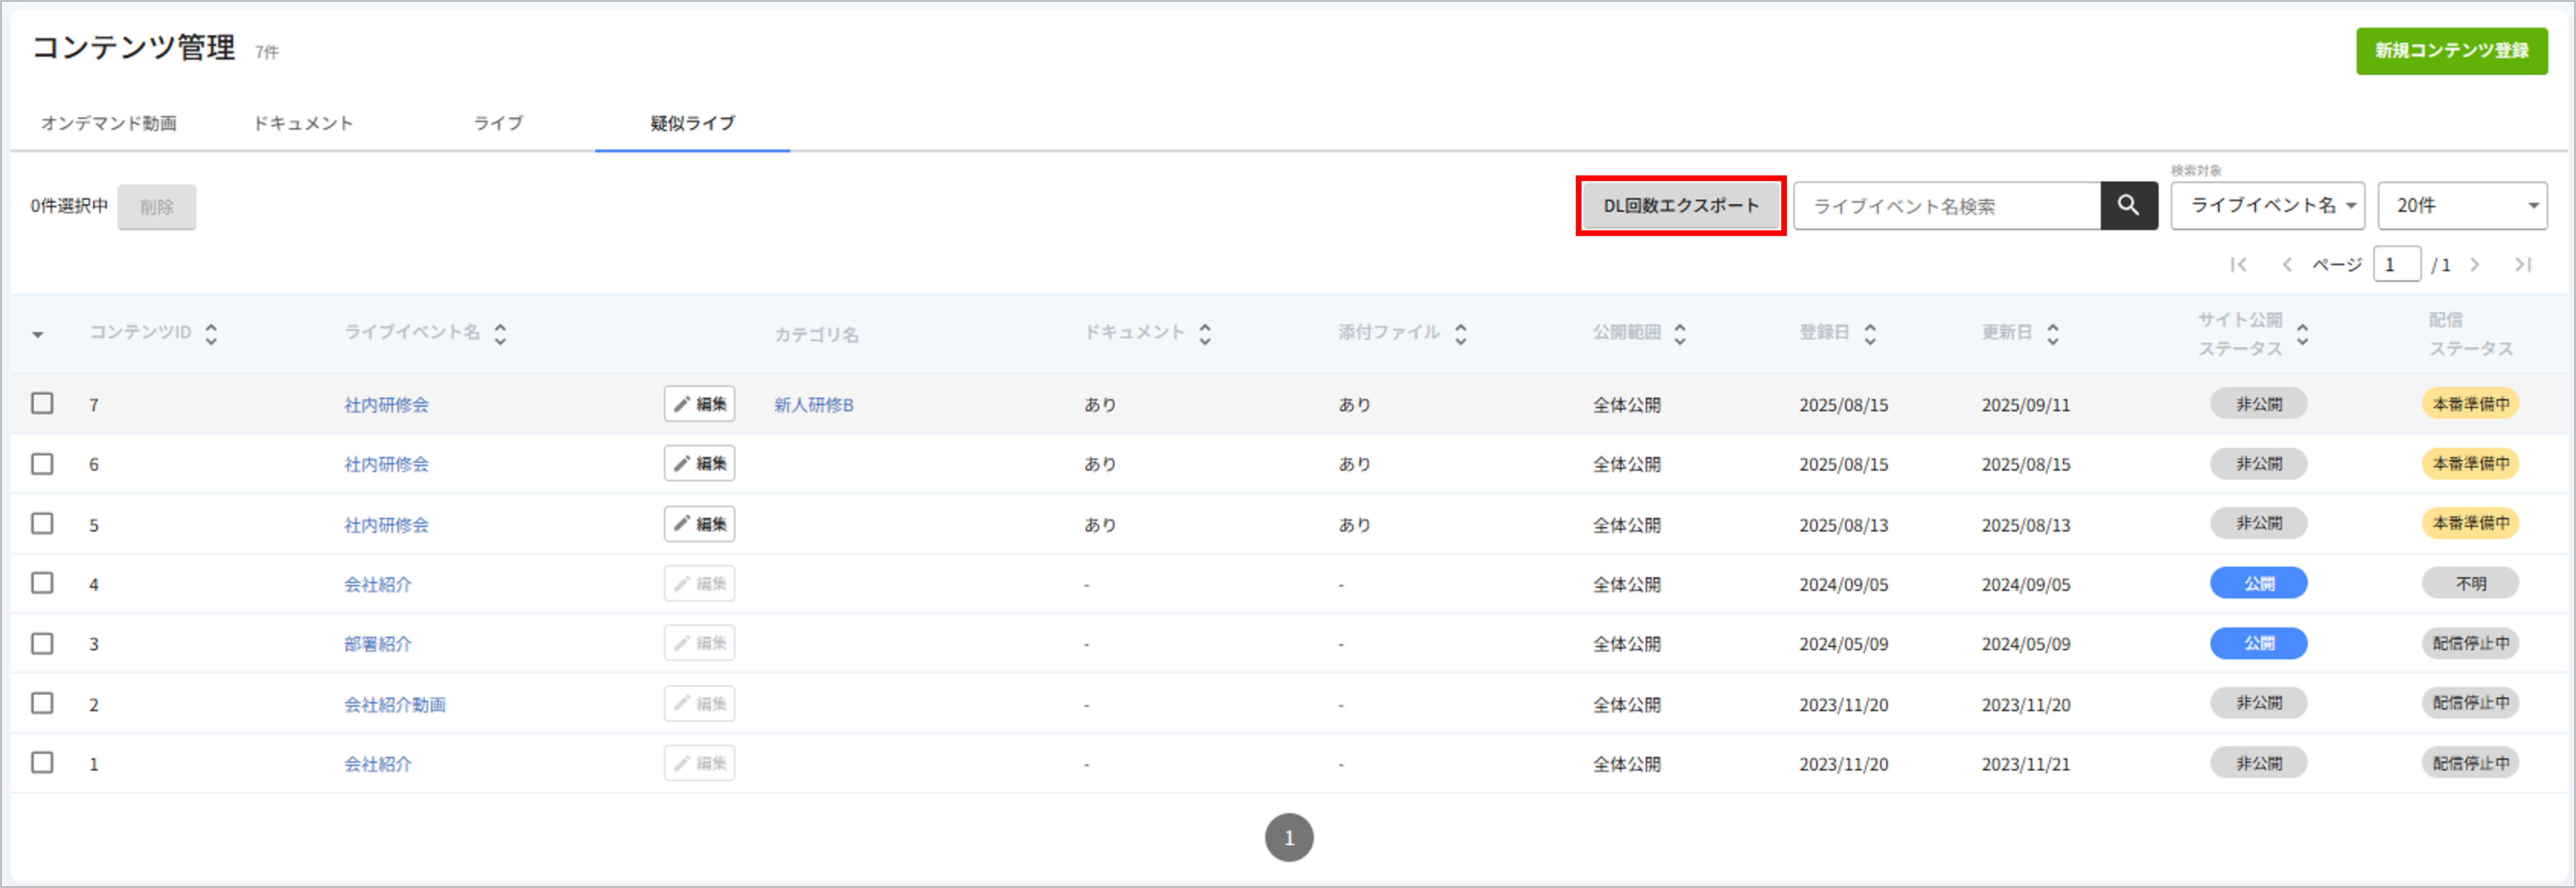Go to previous page chevron
Viewport: 2576px width, 888px height.
pos(2286,265)
